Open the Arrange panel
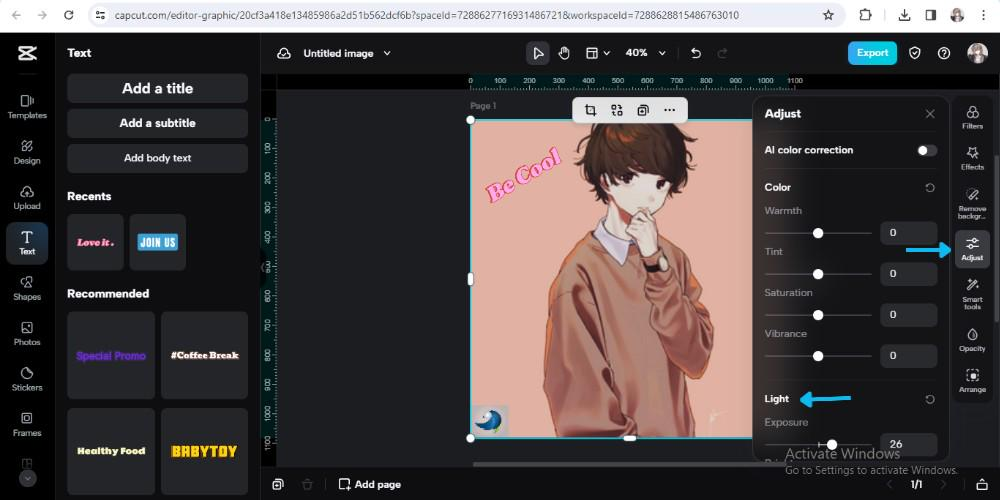 coord(972,381)
